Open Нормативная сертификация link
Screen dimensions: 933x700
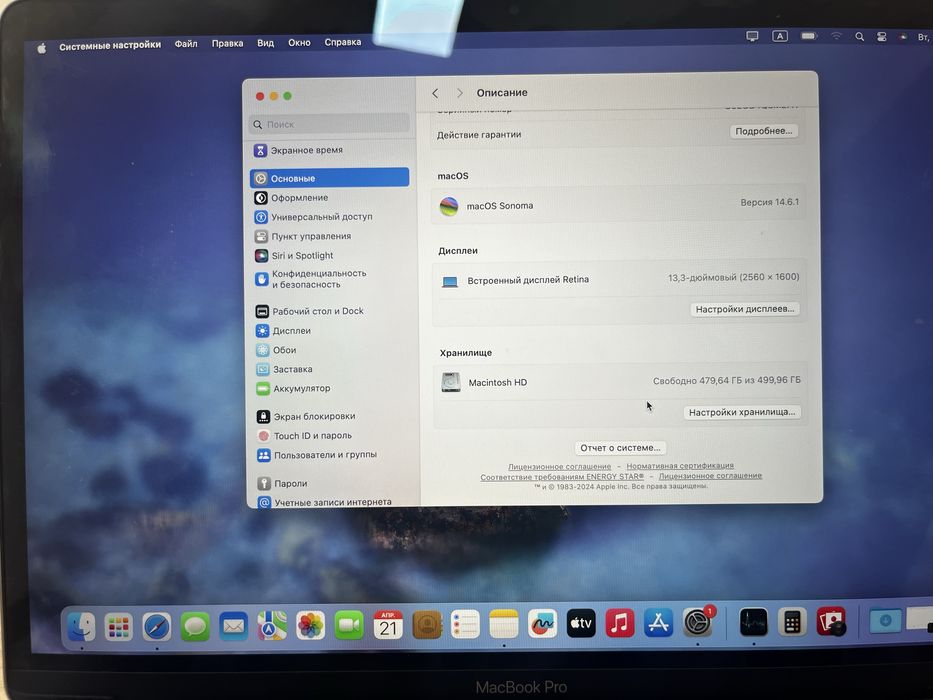[x=680, y=466]
